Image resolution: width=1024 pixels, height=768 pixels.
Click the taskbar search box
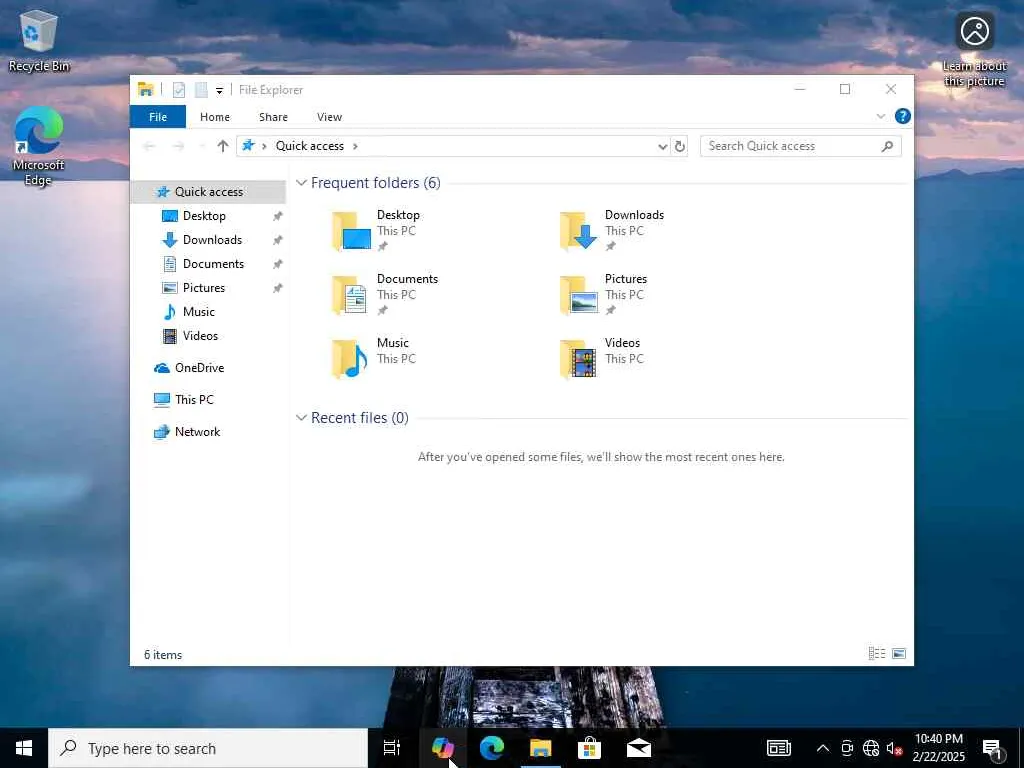(x=208, y=748)
